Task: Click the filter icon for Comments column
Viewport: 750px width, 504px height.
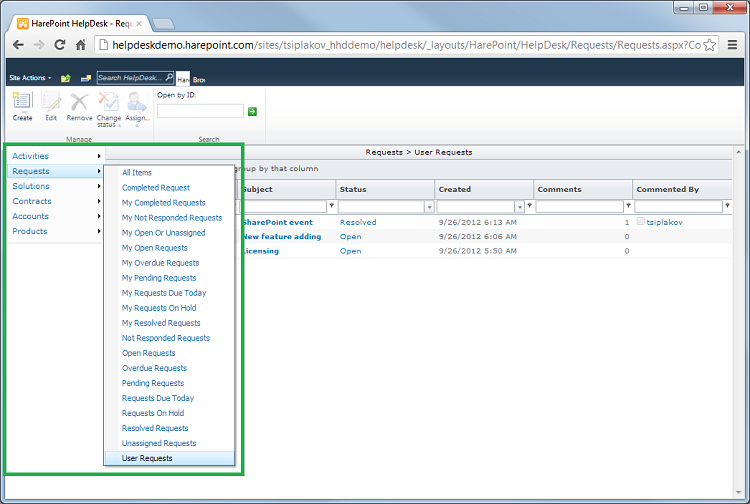Action: [629, 206]
